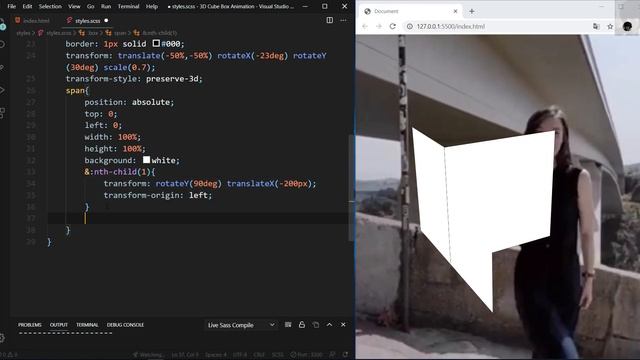
Task: Open the Selection menu
Action: pyautogui.click(x=50, y=7)
